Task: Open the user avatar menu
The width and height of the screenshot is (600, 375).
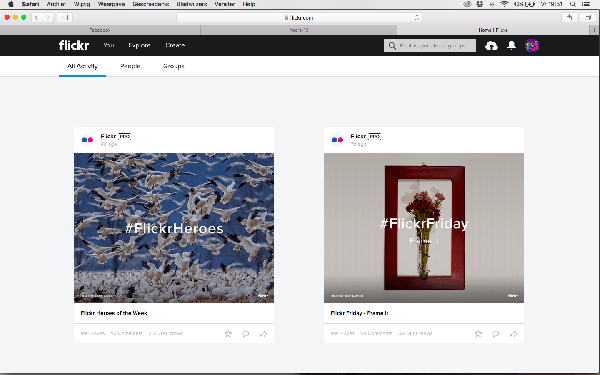Action: coord(532,46)
